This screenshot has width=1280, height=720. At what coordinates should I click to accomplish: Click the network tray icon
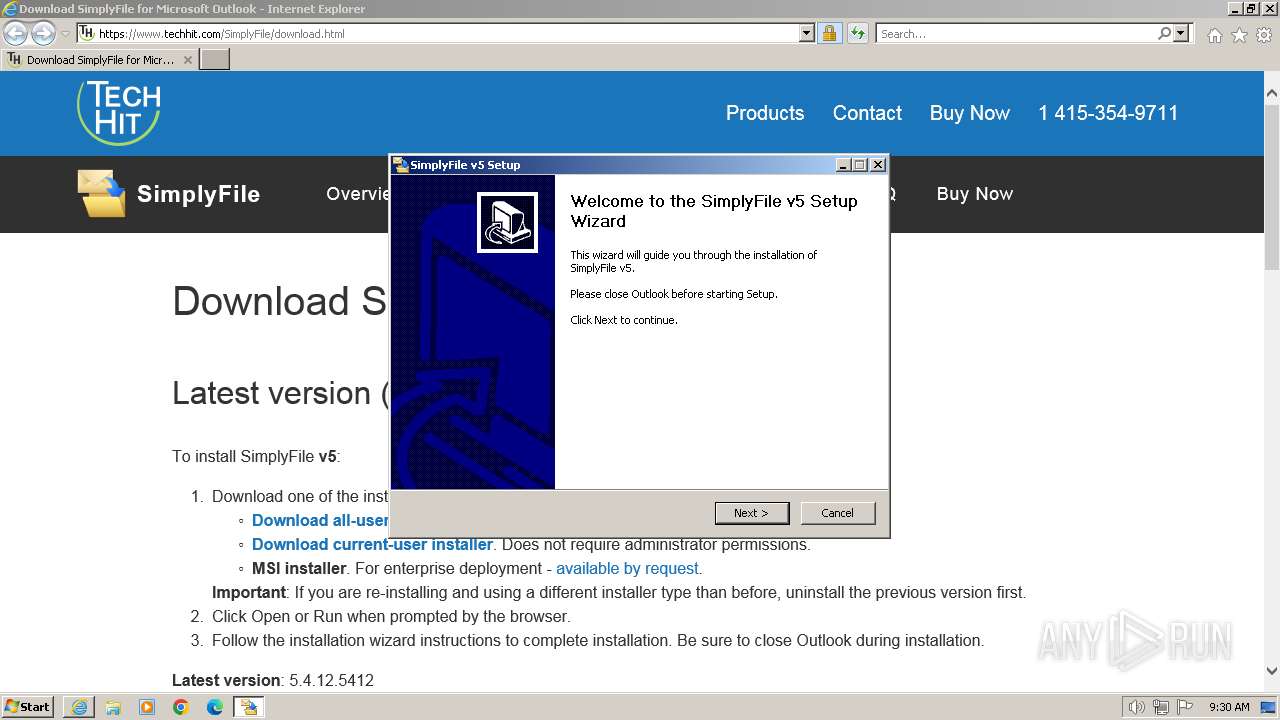(x=1161, y=707)
